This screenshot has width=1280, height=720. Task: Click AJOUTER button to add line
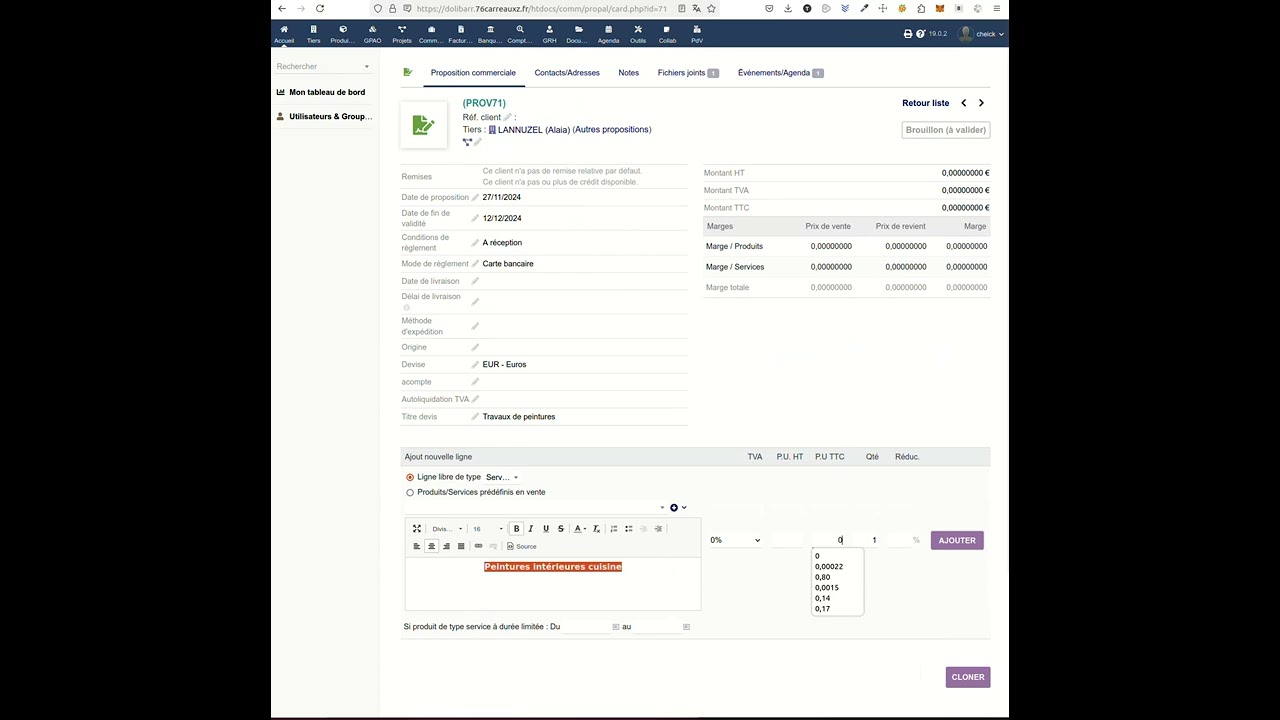[x=957, y=540]
